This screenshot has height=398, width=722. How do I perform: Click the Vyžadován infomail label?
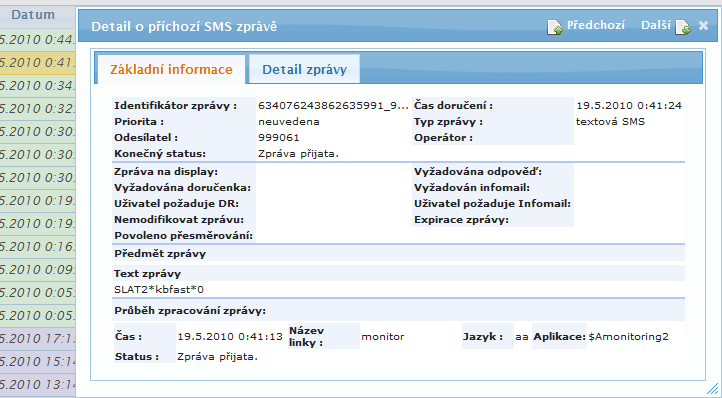(472, 187)
